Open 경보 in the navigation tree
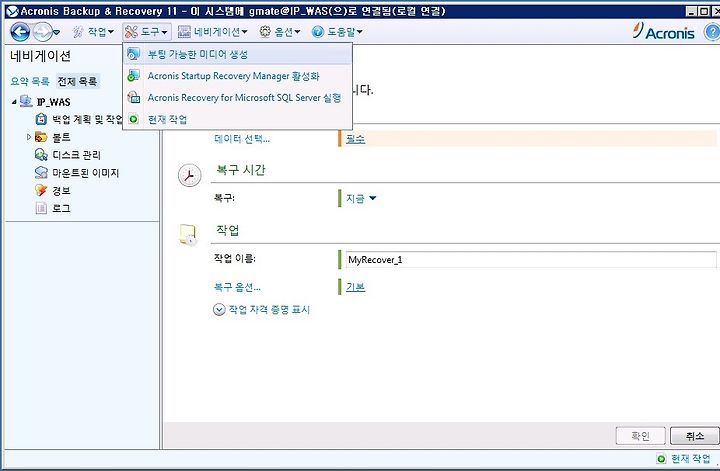The image size is (720, 471). [x=61, y=191]
